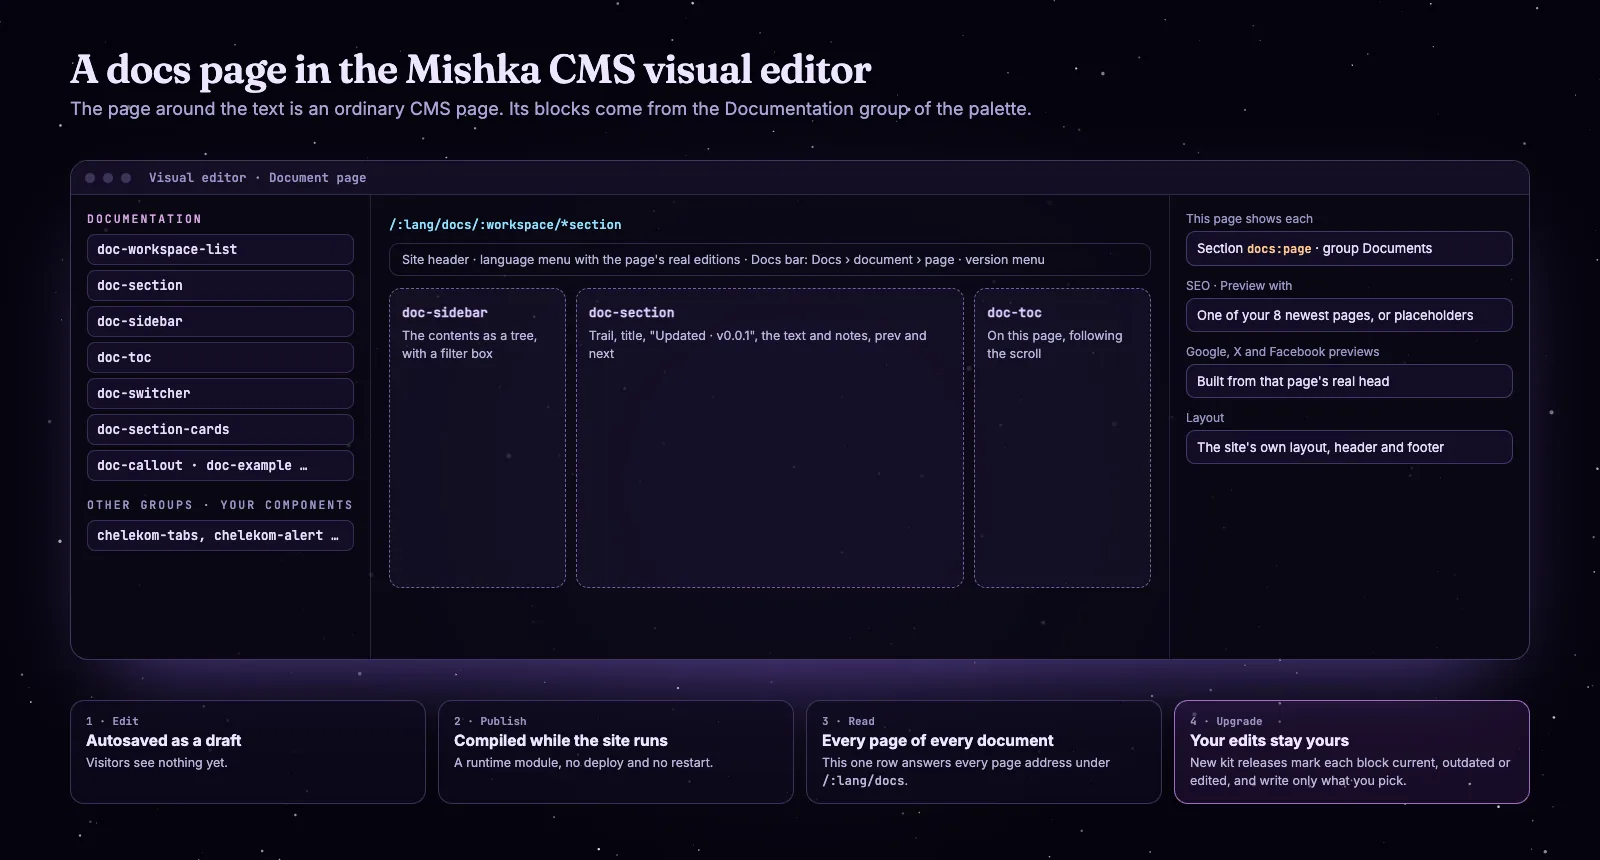This screenshot has height=860, width=1600.
Task: Select the doc-section block on canvas
Action: (x=770, y=438)
